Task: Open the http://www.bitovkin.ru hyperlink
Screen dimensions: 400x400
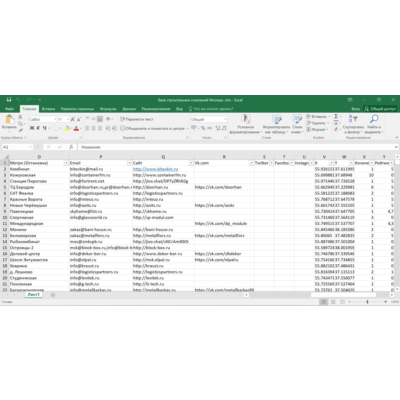Action: click(155, 169)
